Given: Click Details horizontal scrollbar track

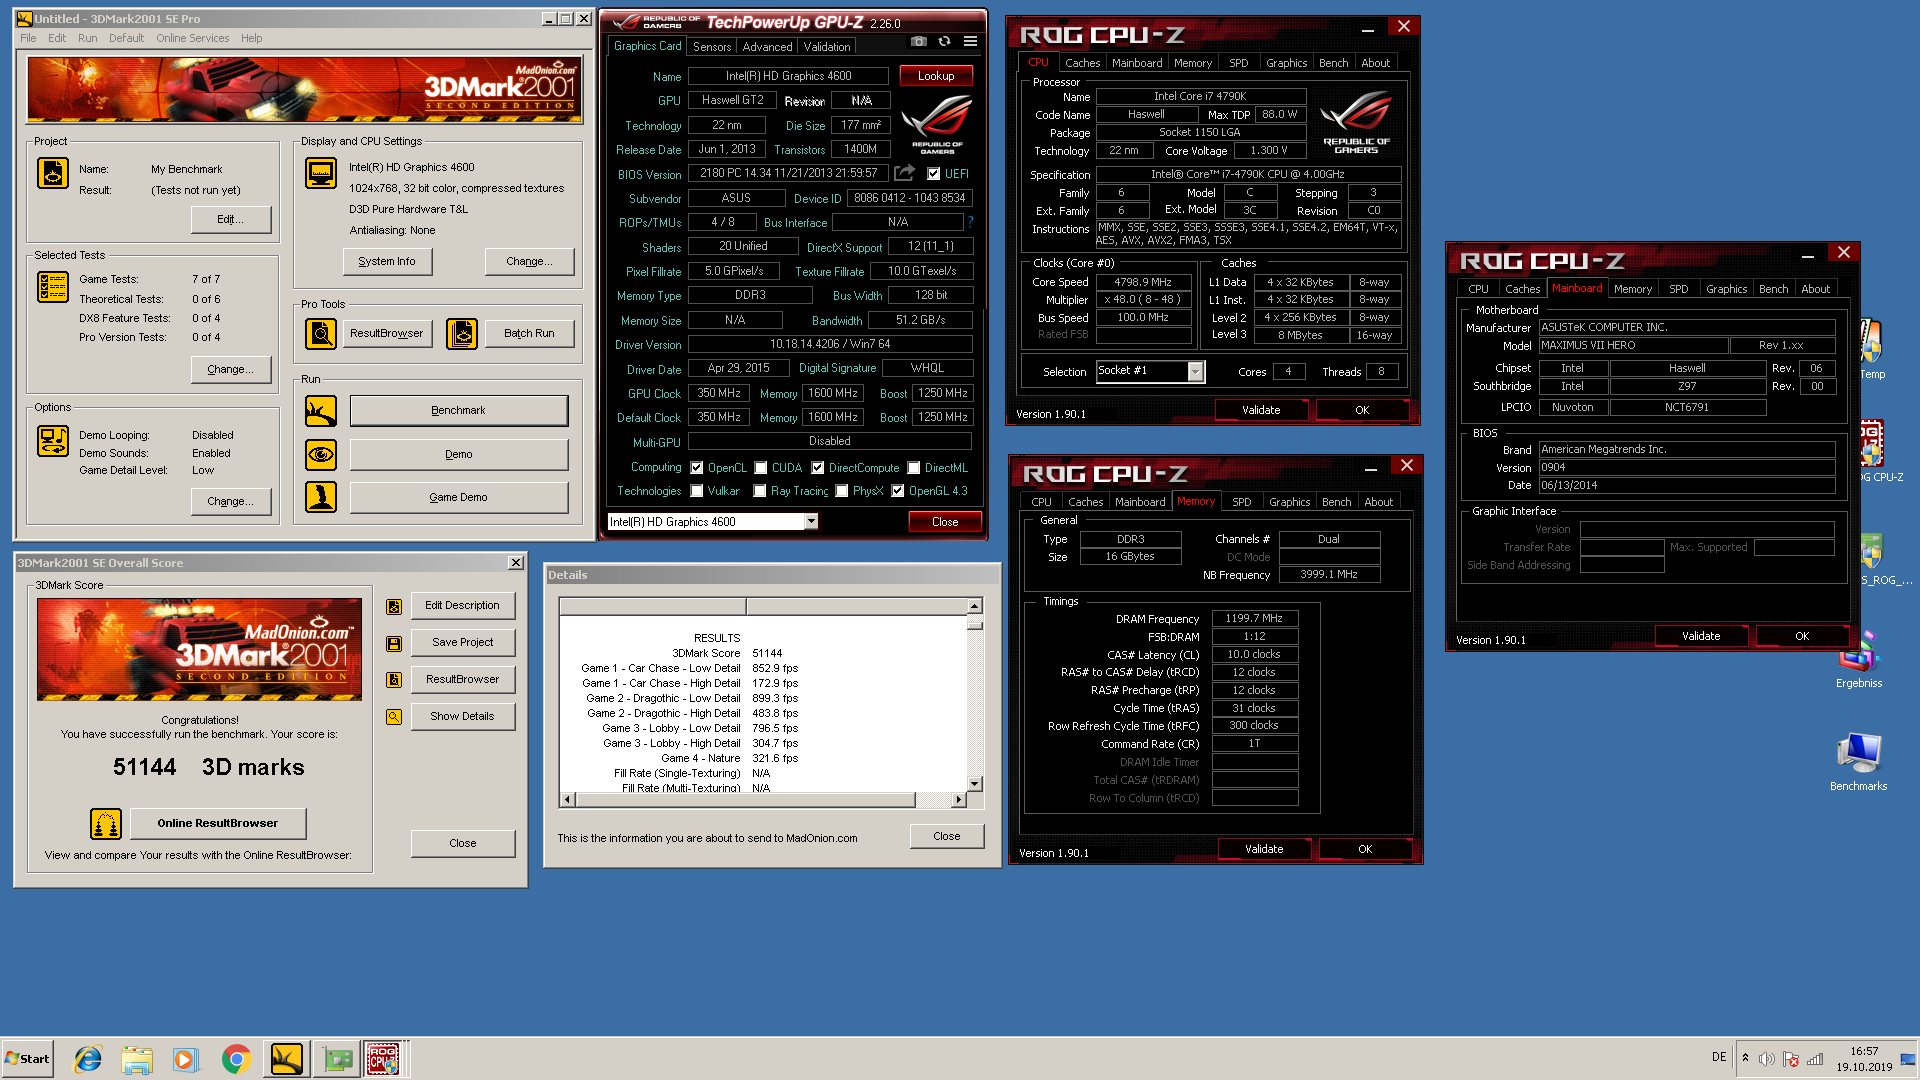Looking at the screenshot, I should pyautogui.click(x=934, y=799).
